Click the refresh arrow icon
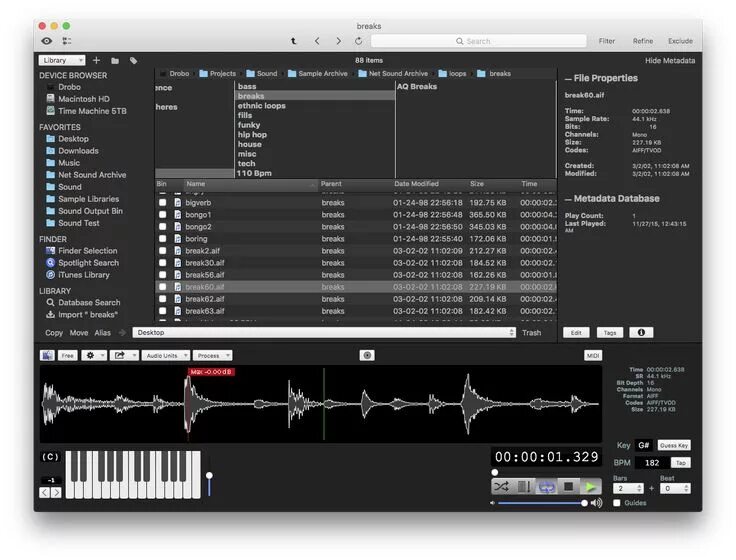 359,41
